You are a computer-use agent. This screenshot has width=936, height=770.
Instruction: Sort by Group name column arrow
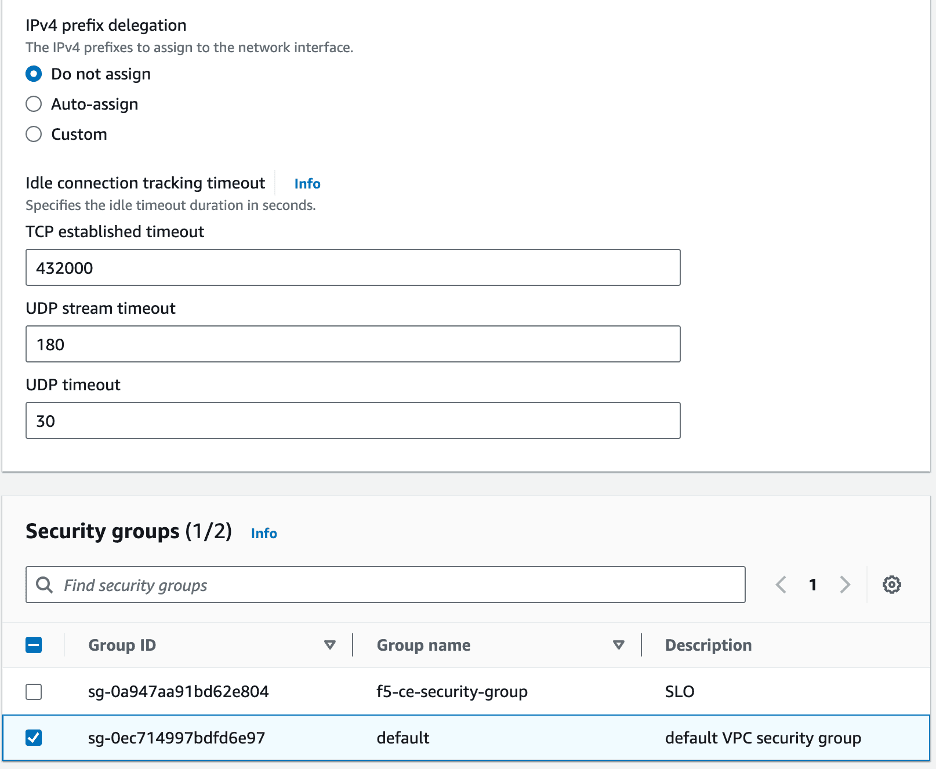coord(618,645)
